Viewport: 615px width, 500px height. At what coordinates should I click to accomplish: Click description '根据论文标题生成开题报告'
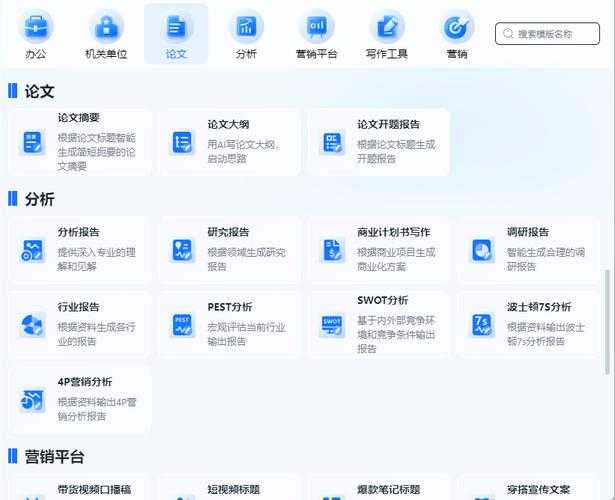pyautogui.click(x=396, y=151)
